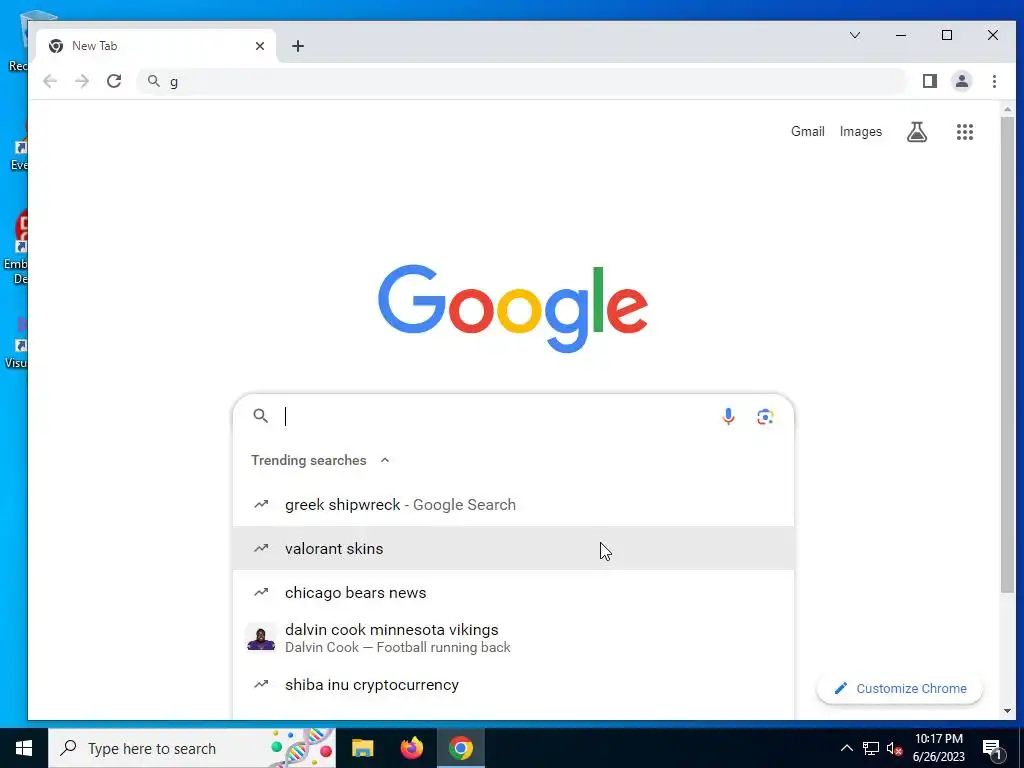Open the Gmail link

point(808,131)
